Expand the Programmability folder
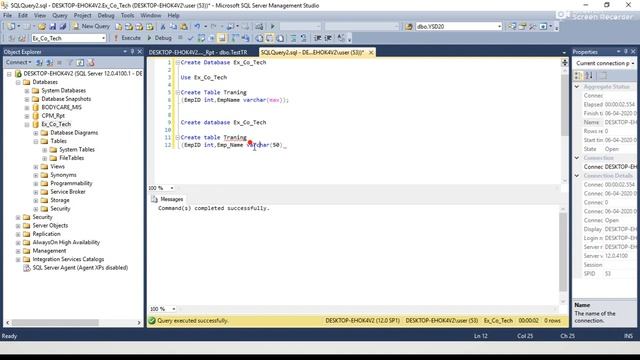The image size is (640, 360). coord(36,183)
